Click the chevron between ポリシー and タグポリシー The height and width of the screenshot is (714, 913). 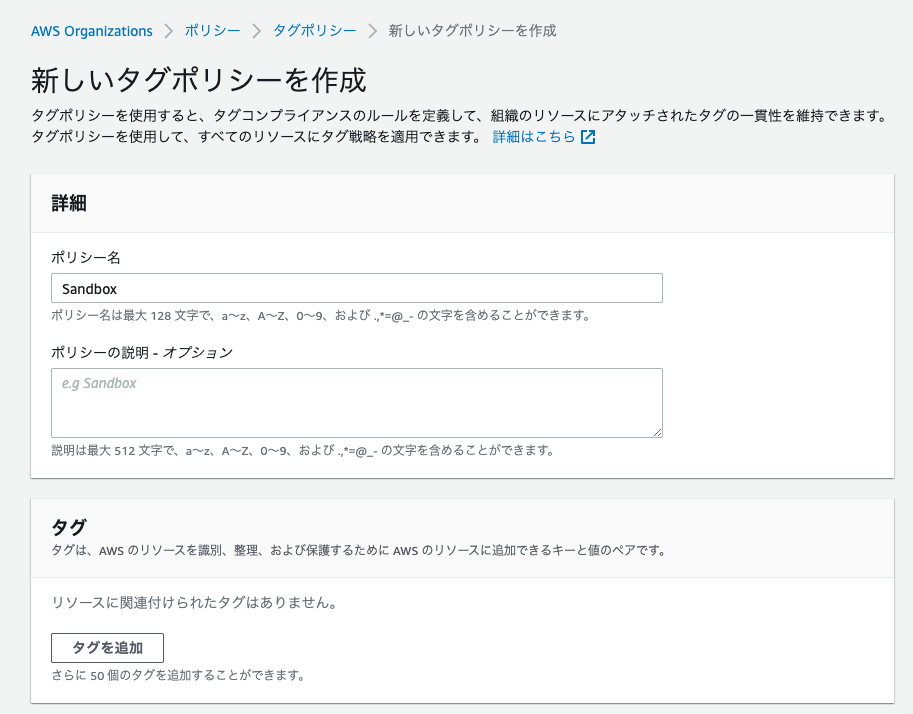click(257, 31)
